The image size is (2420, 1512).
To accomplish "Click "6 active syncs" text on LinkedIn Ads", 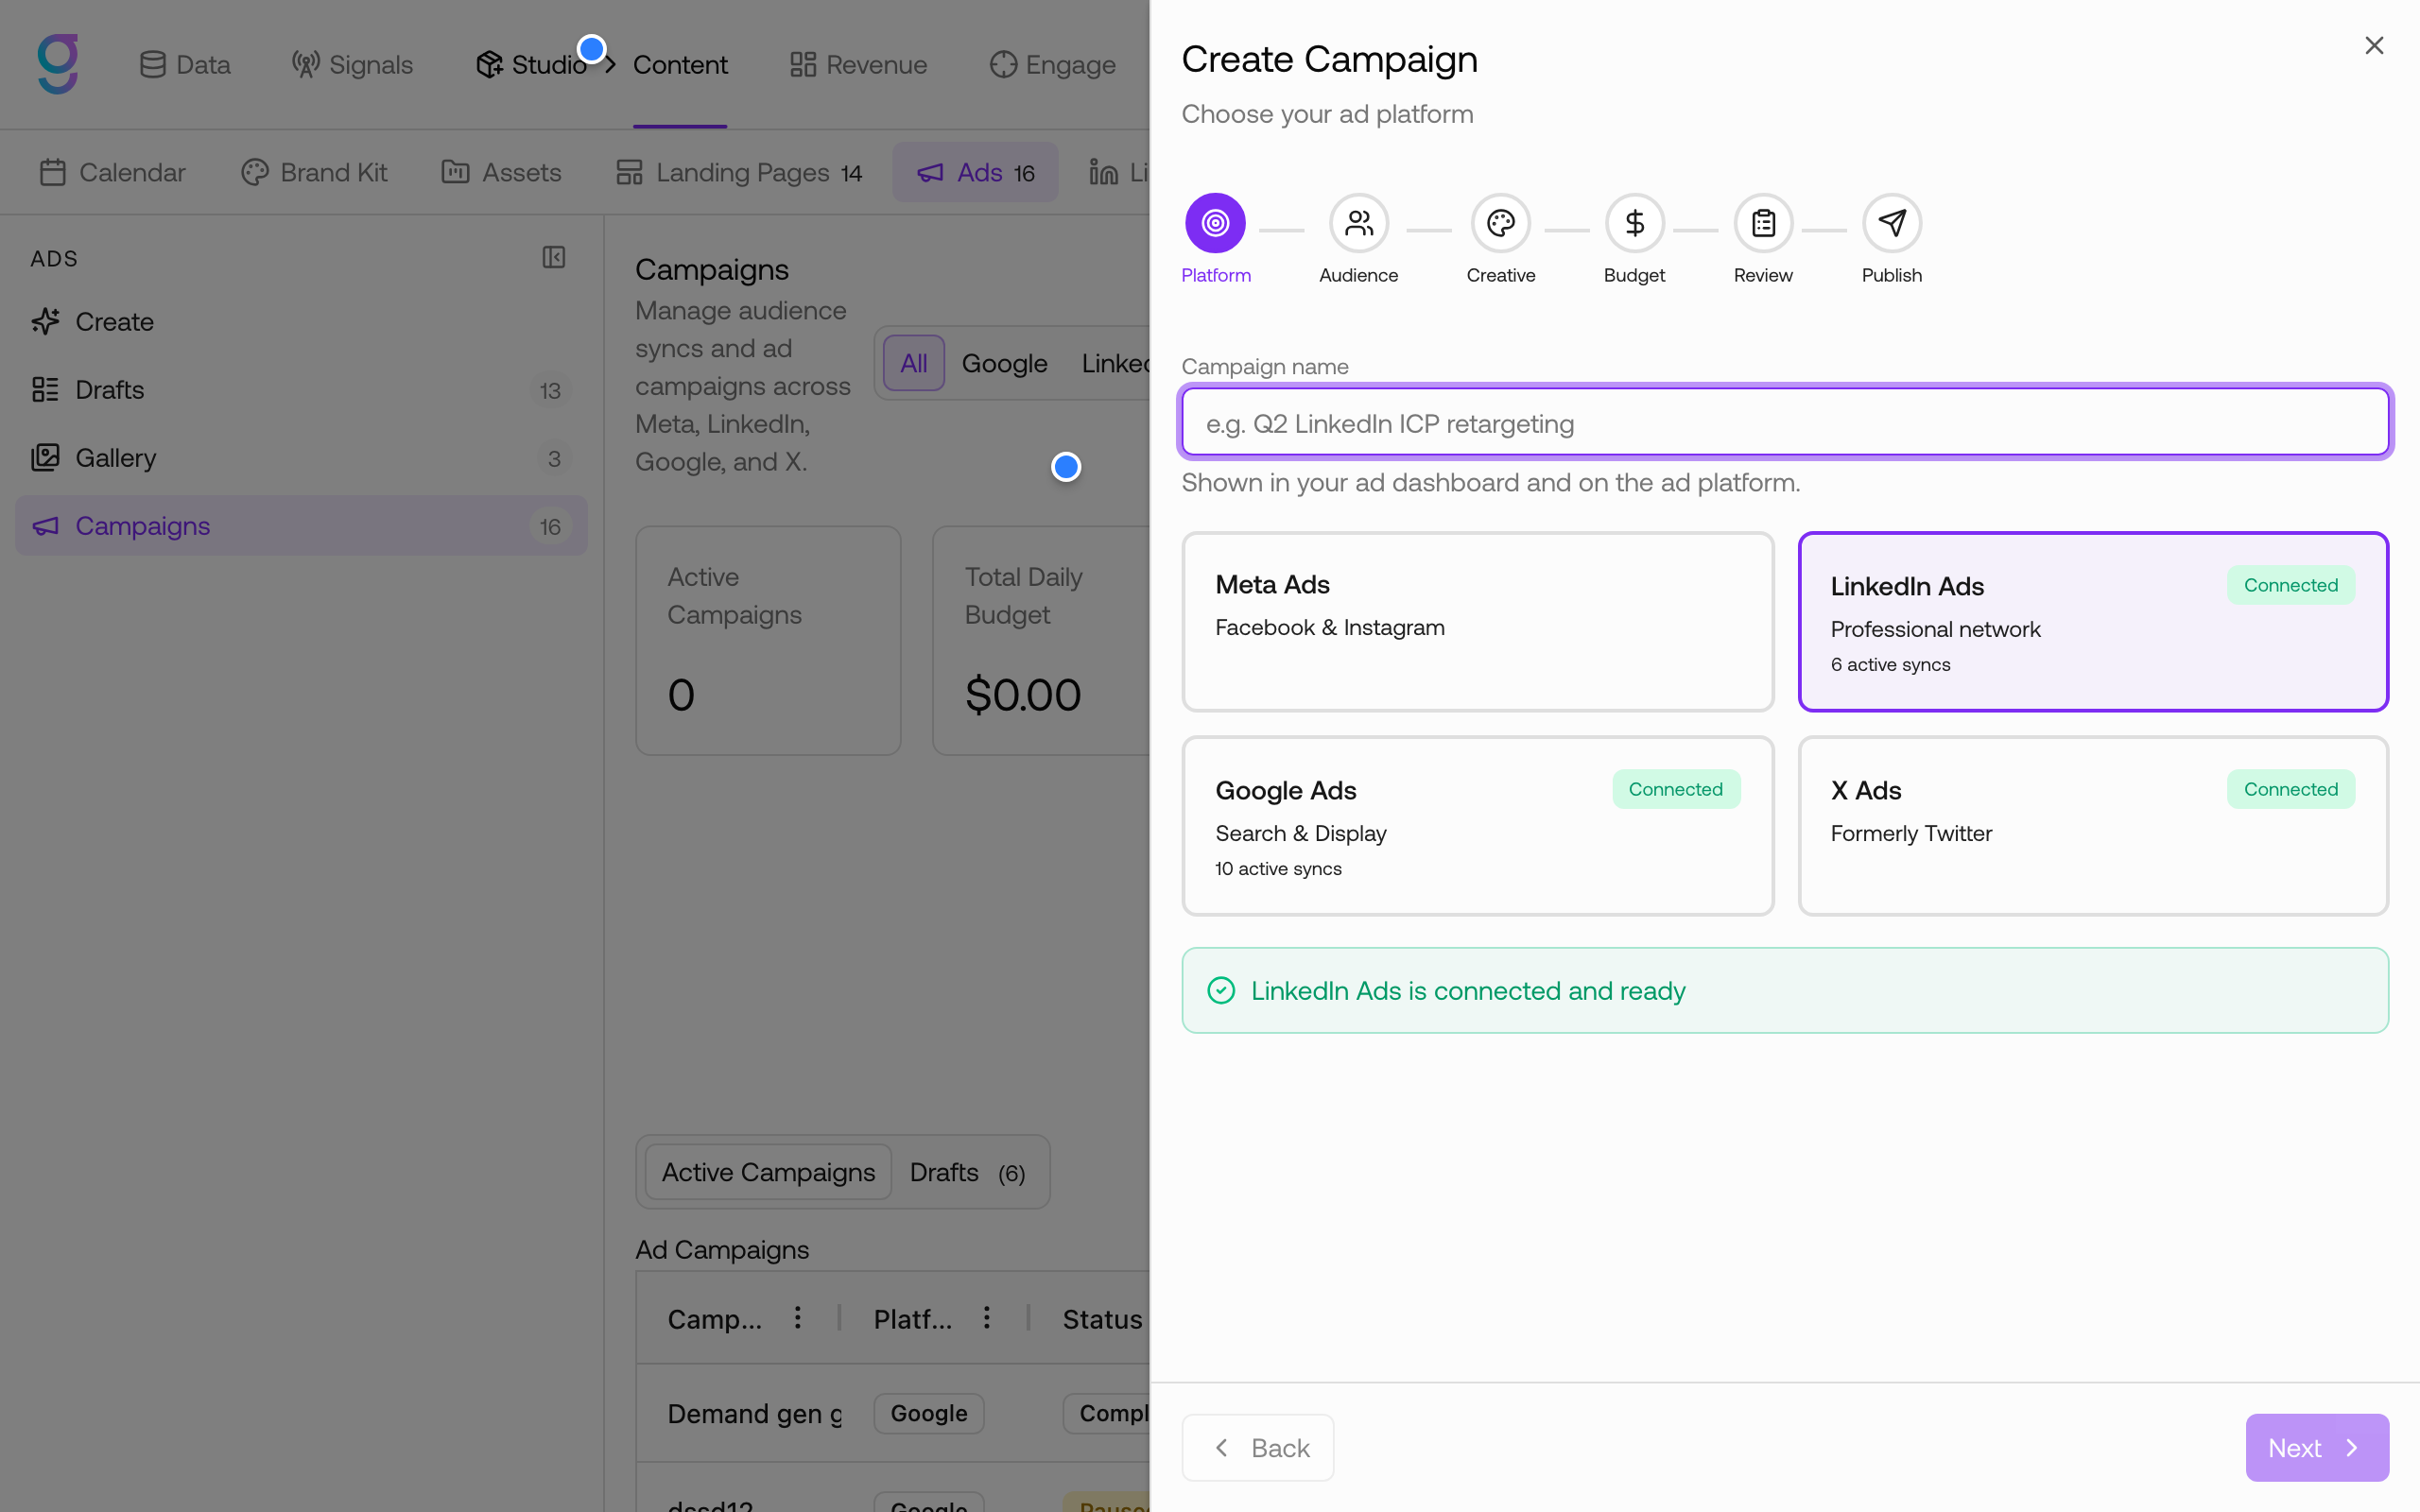I will coord(1890,664).
